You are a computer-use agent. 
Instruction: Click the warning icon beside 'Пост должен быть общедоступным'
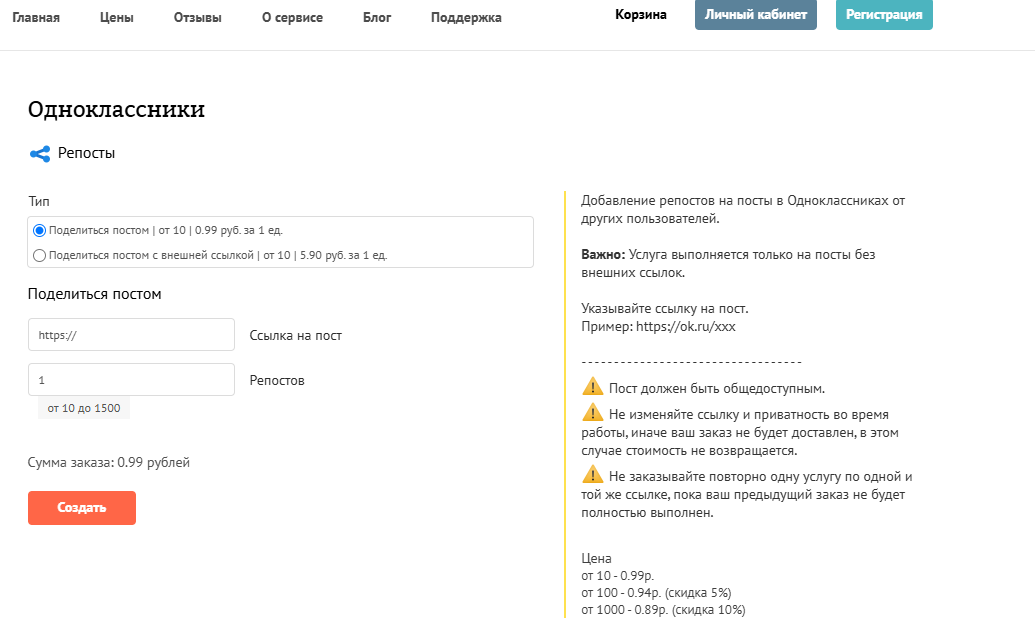click(x=592, y=386)
